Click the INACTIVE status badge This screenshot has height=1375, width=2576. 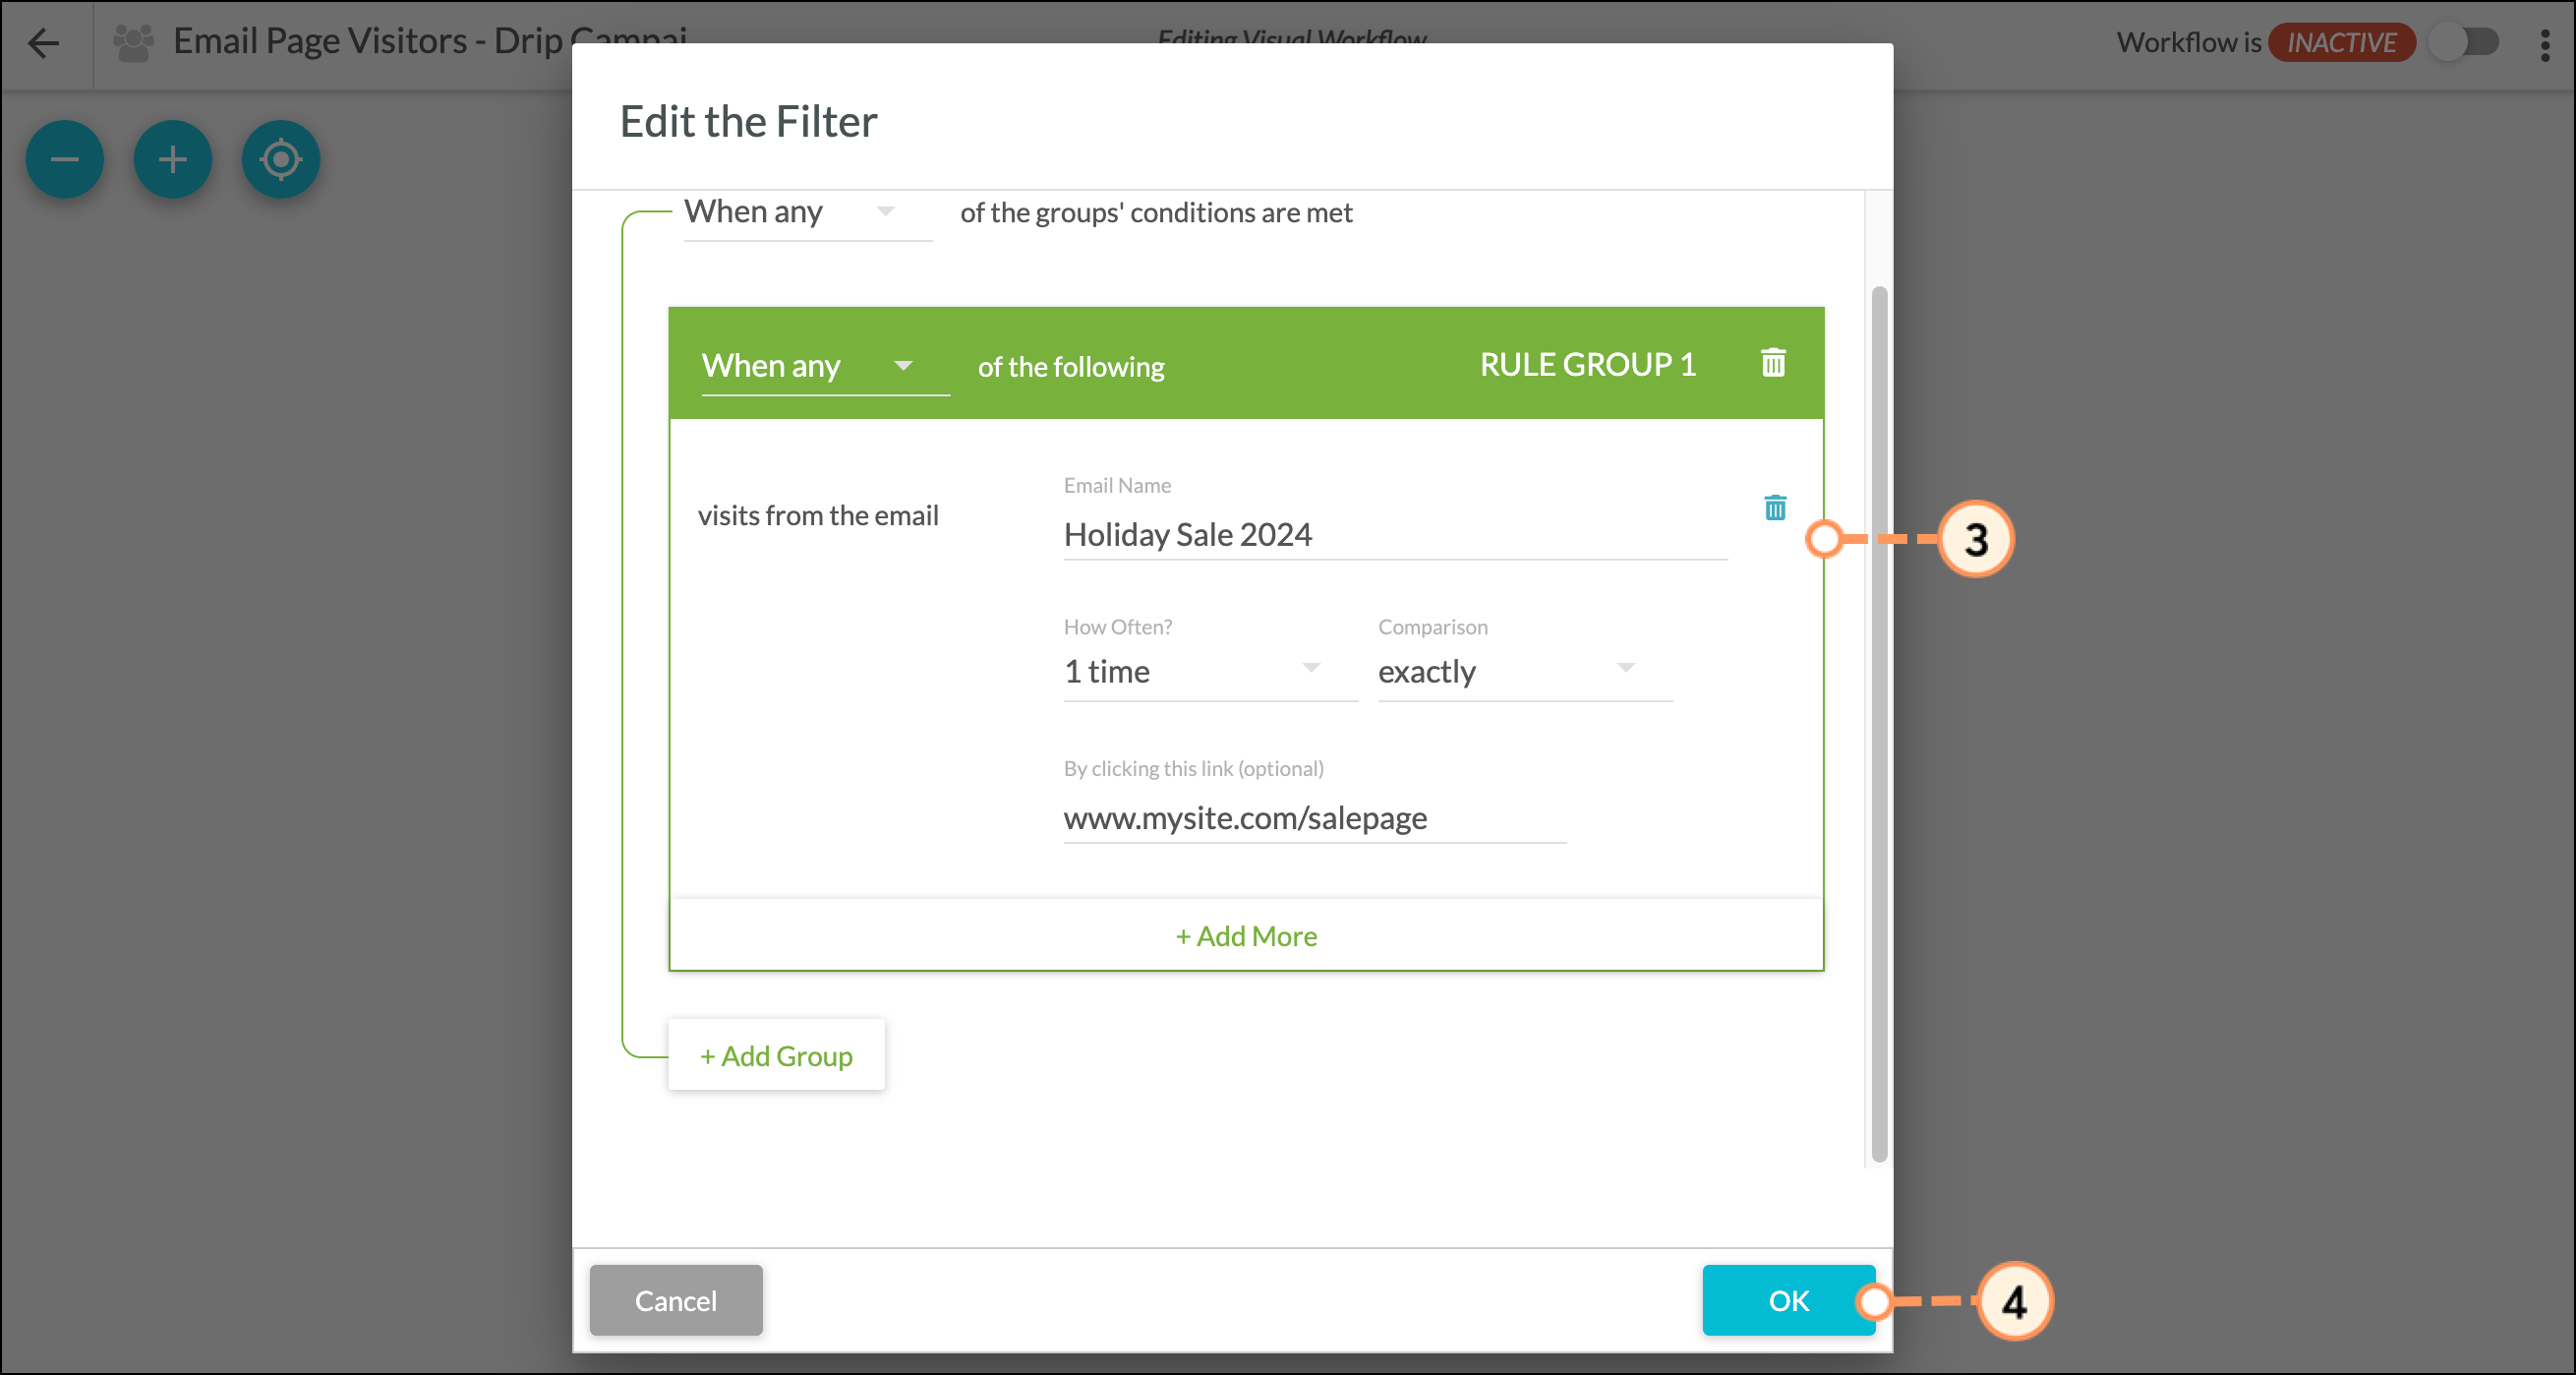2341,43
